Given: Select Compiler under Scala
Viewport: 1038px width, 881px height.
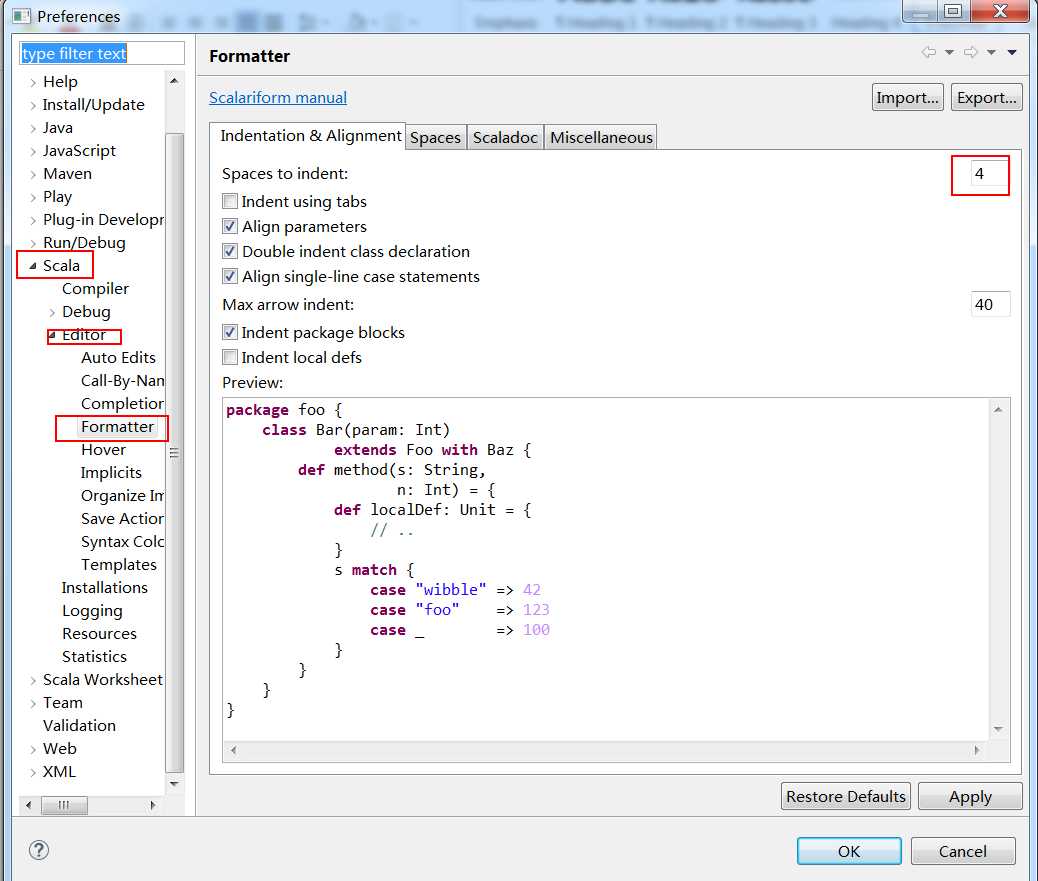Looking at the screenshot, I should tap(95, 289).
